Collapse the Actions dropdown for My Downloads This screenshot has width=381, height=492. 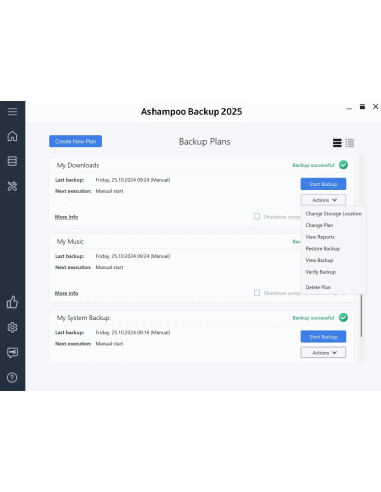coord(323,200)
